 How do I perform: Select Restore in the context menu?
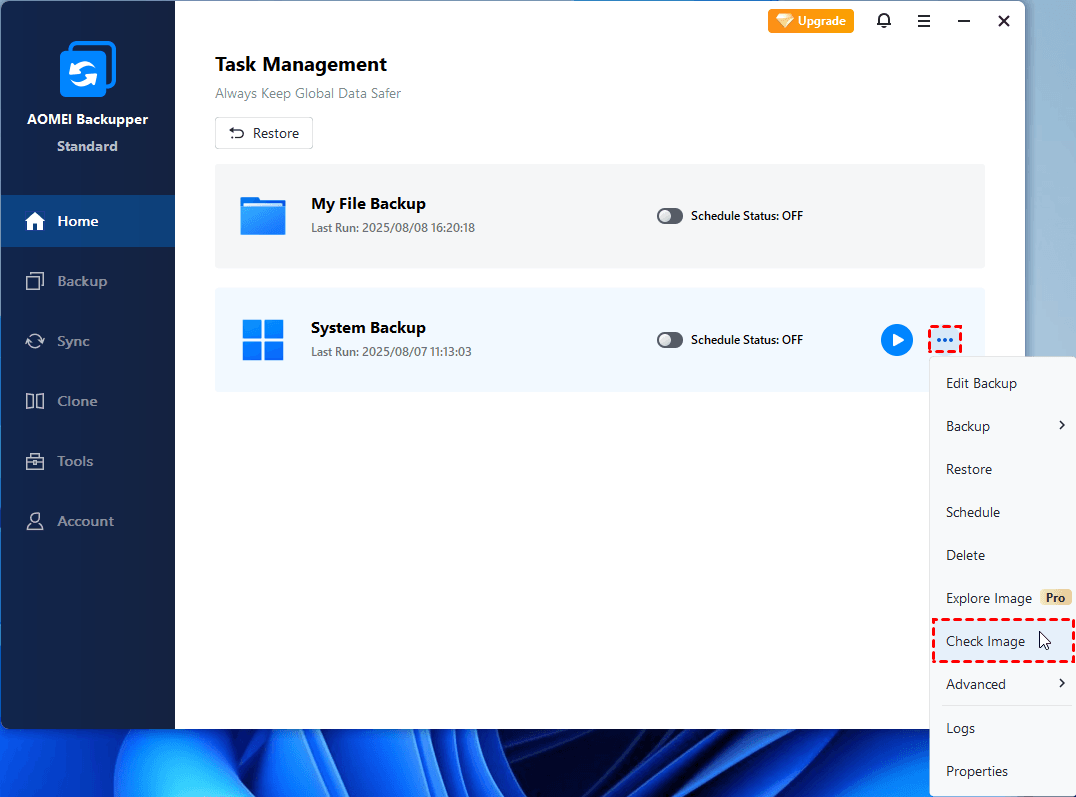[x=1003, y=470]
